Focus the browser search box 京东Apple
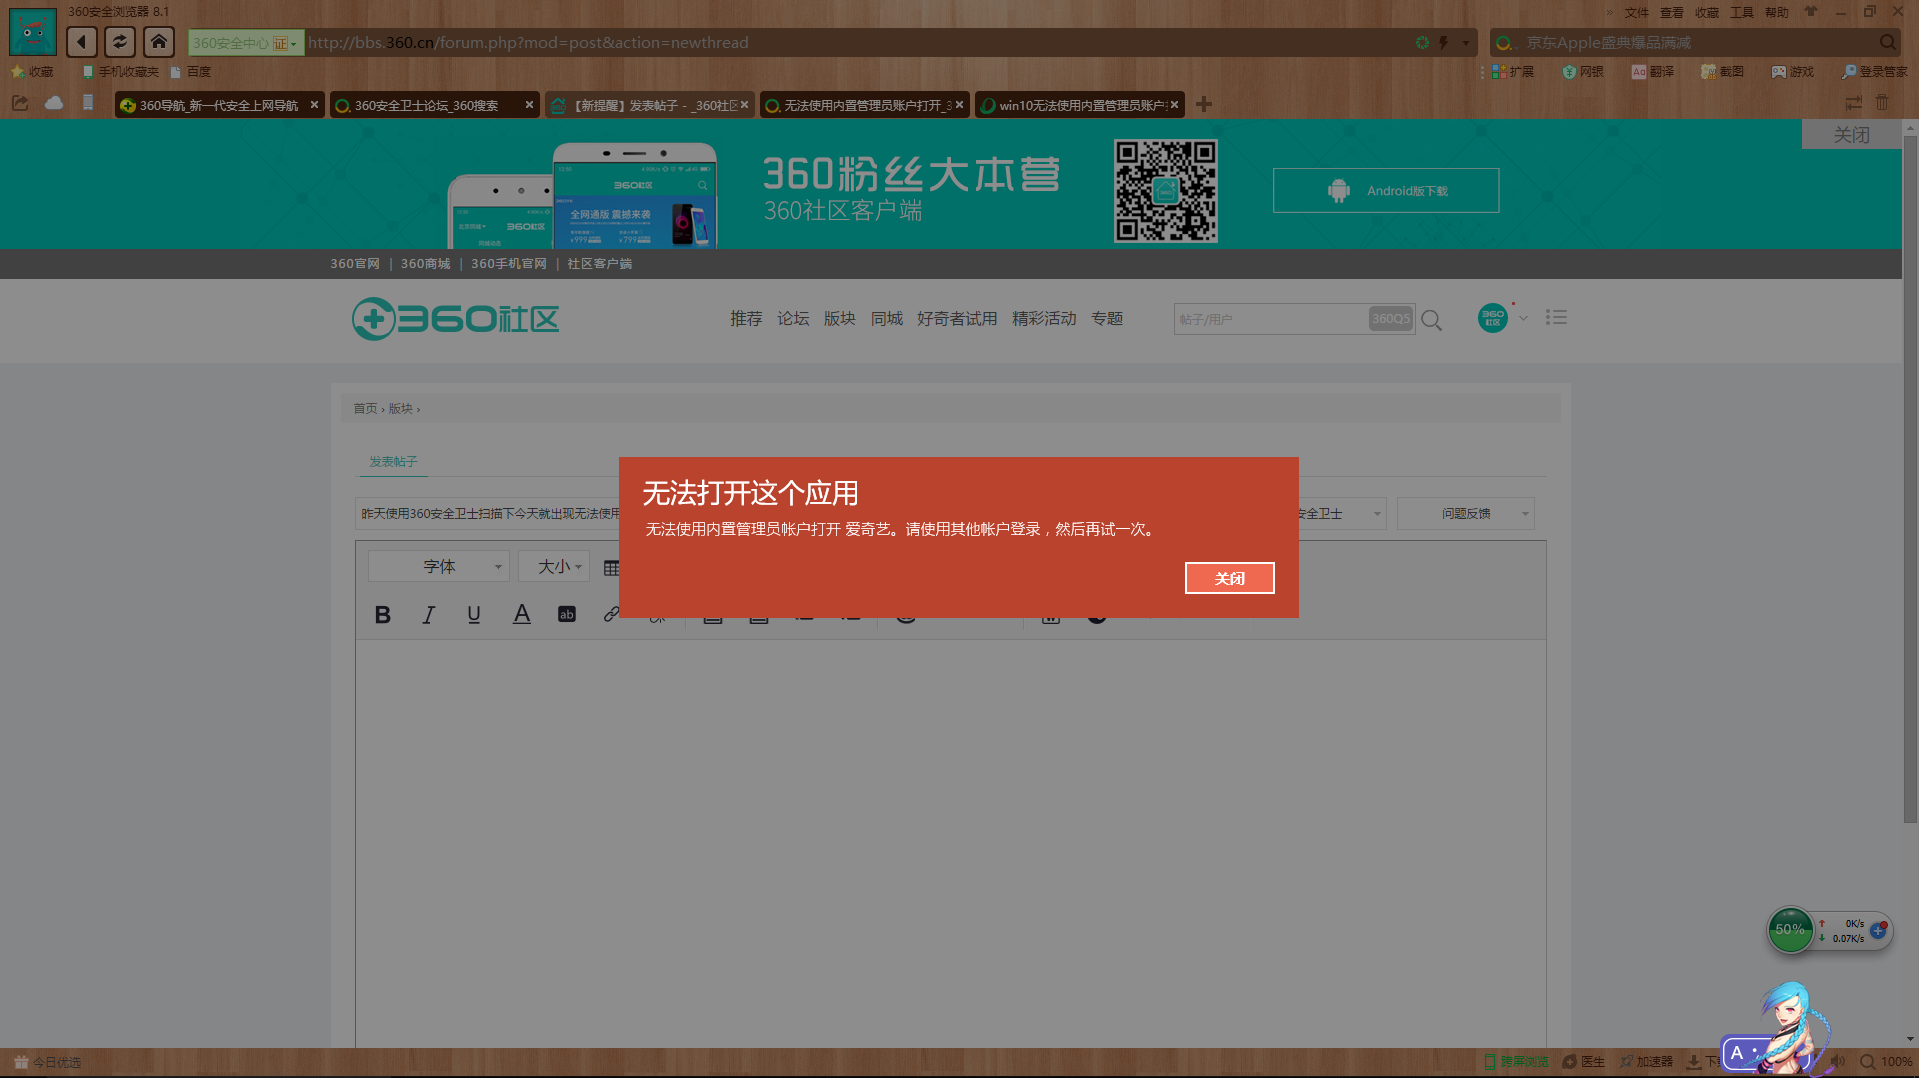1919x1078 pixels. [x=1695, y=43]
